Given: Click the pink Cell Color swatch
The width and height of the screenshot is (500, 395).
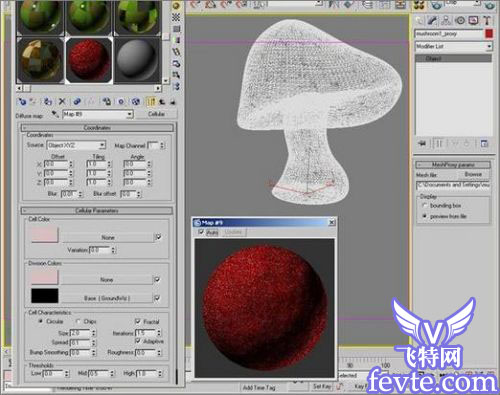Looking at the screenshot, I should tap(45, 235).
